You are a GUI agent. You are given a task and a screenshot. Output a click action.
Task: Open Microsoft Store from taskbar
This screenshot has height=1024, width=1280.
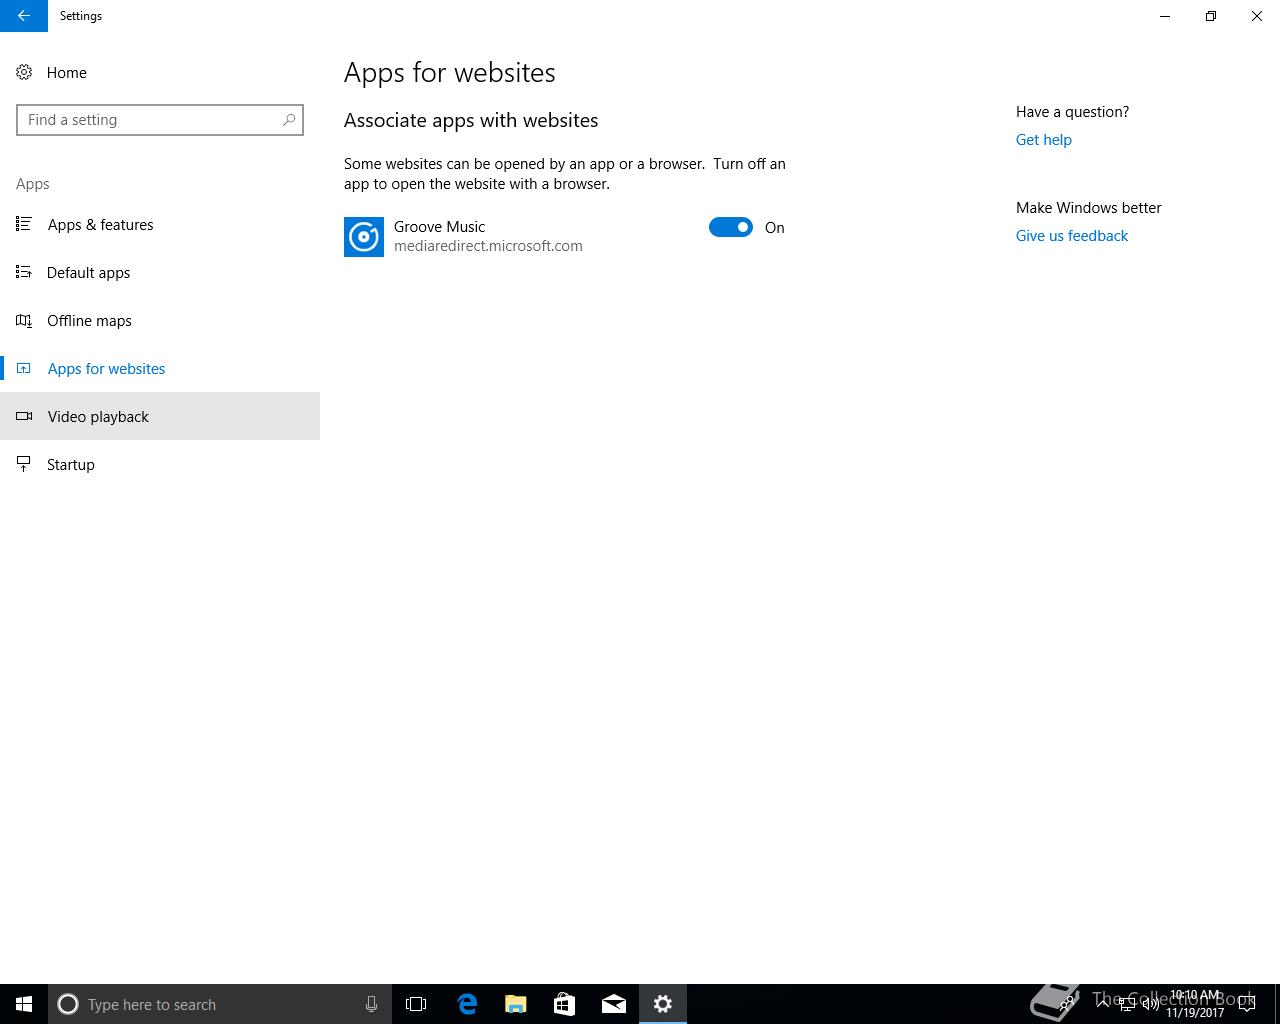564,1004
